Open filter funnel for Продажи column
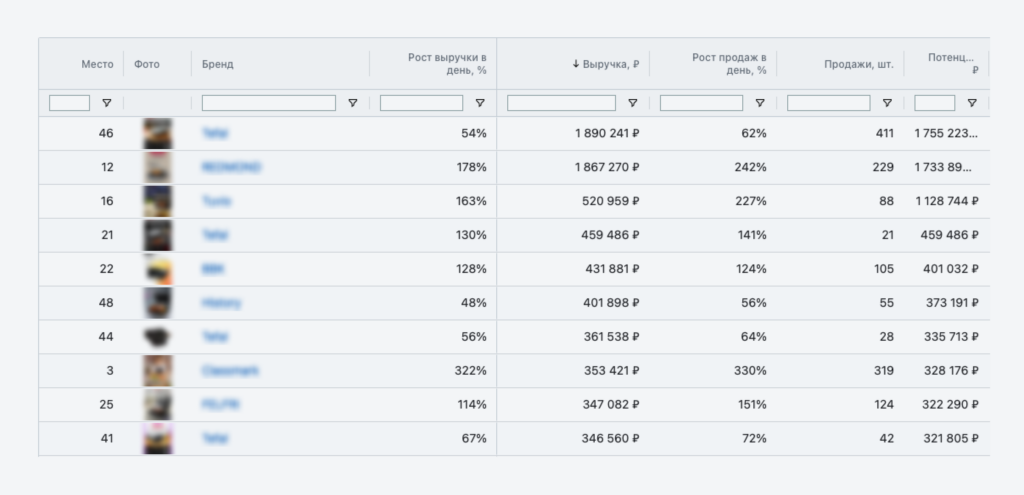Viewport: 1024px width, 495px height. click(x=887, y=103)
